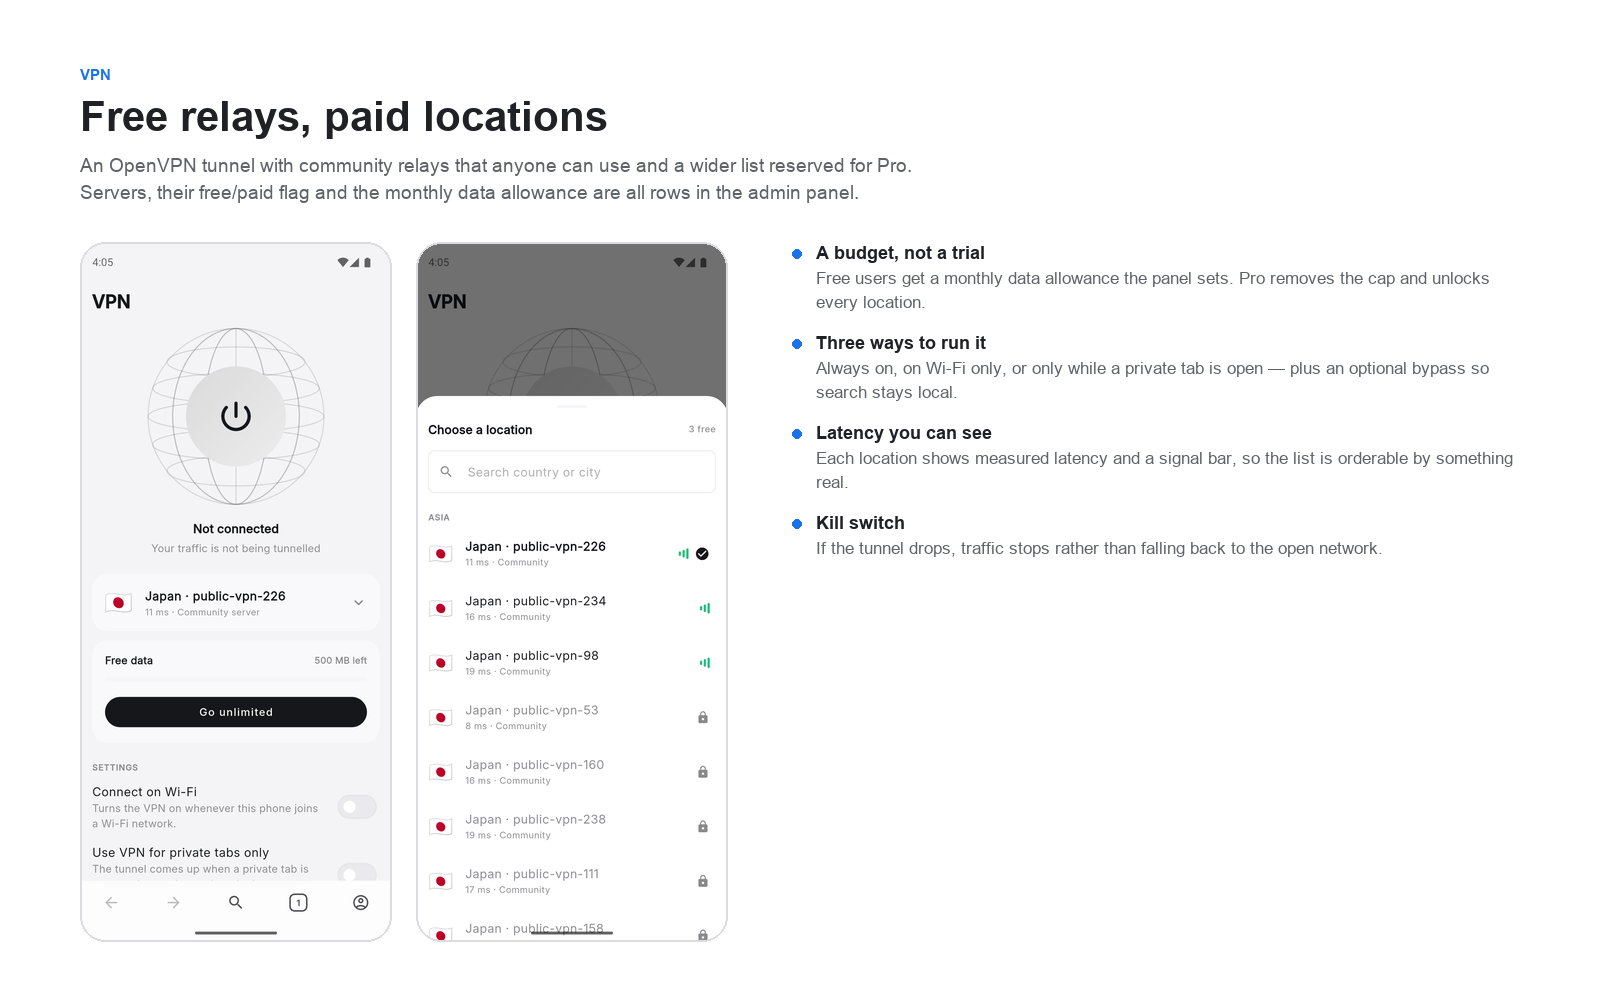Click the lock icon on public-vpn-160
The height and width of the screenshot is (1000, 1600).
(703, 772)
